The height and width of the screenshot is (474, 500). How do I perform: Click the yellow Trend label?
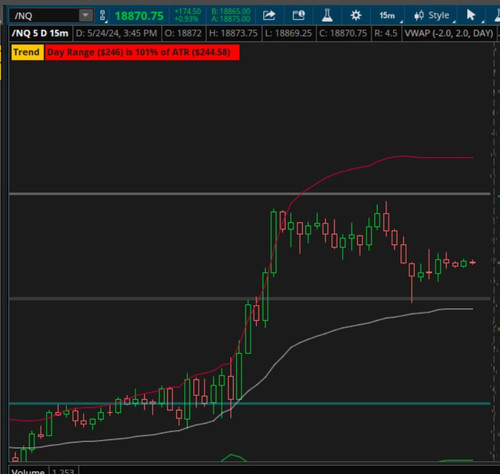click(27, 52)
